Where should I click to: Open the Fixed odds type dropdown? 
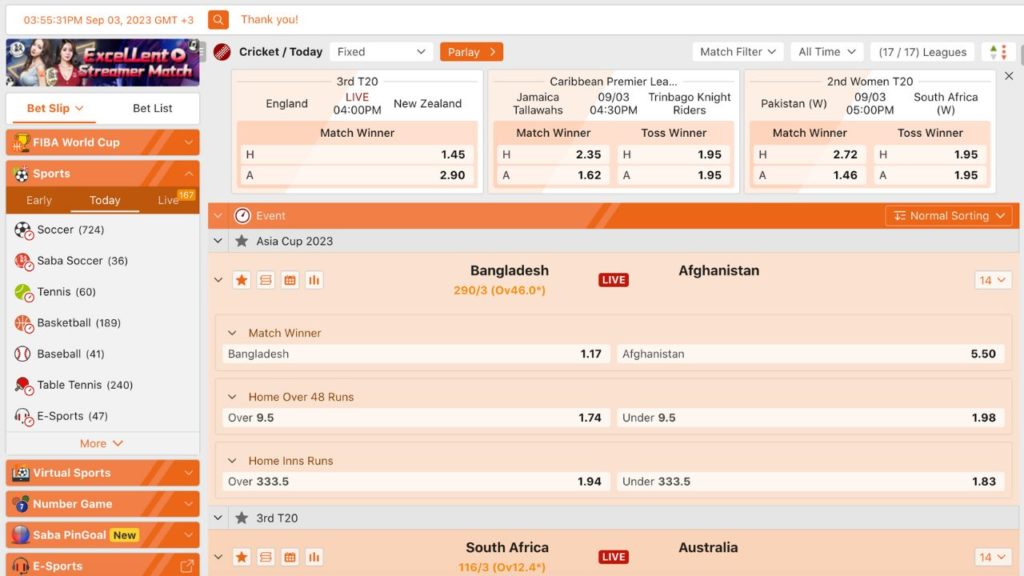tap(381, 52)
